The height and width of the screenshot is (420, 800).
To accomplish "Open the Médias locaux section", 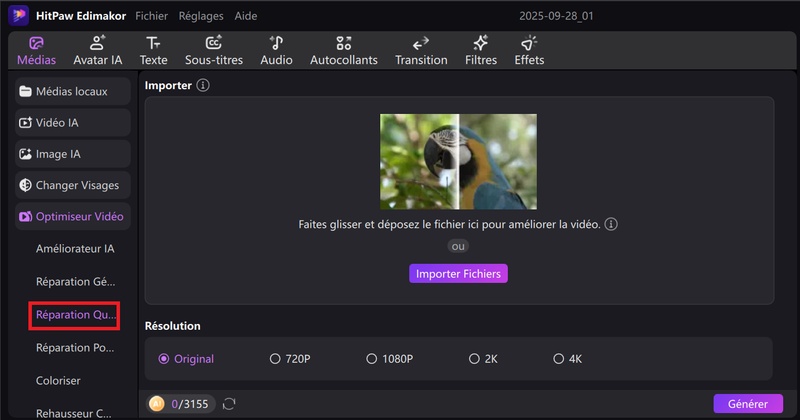I will 73,92.
